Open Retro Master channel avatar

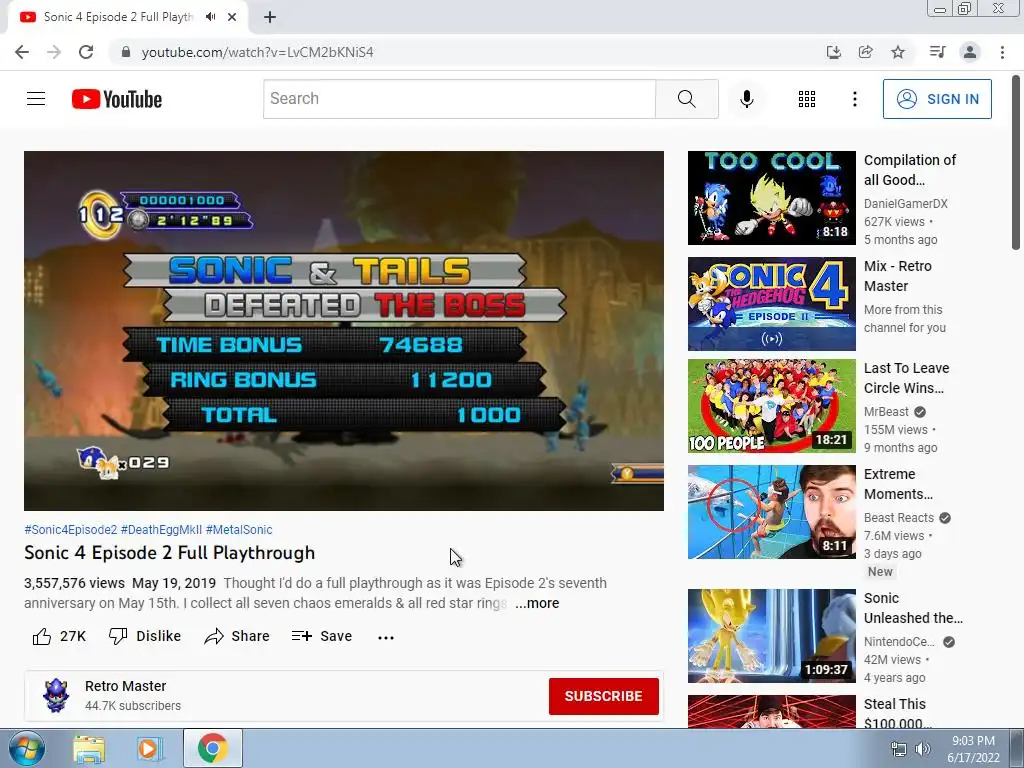click(x=56, y=696)
